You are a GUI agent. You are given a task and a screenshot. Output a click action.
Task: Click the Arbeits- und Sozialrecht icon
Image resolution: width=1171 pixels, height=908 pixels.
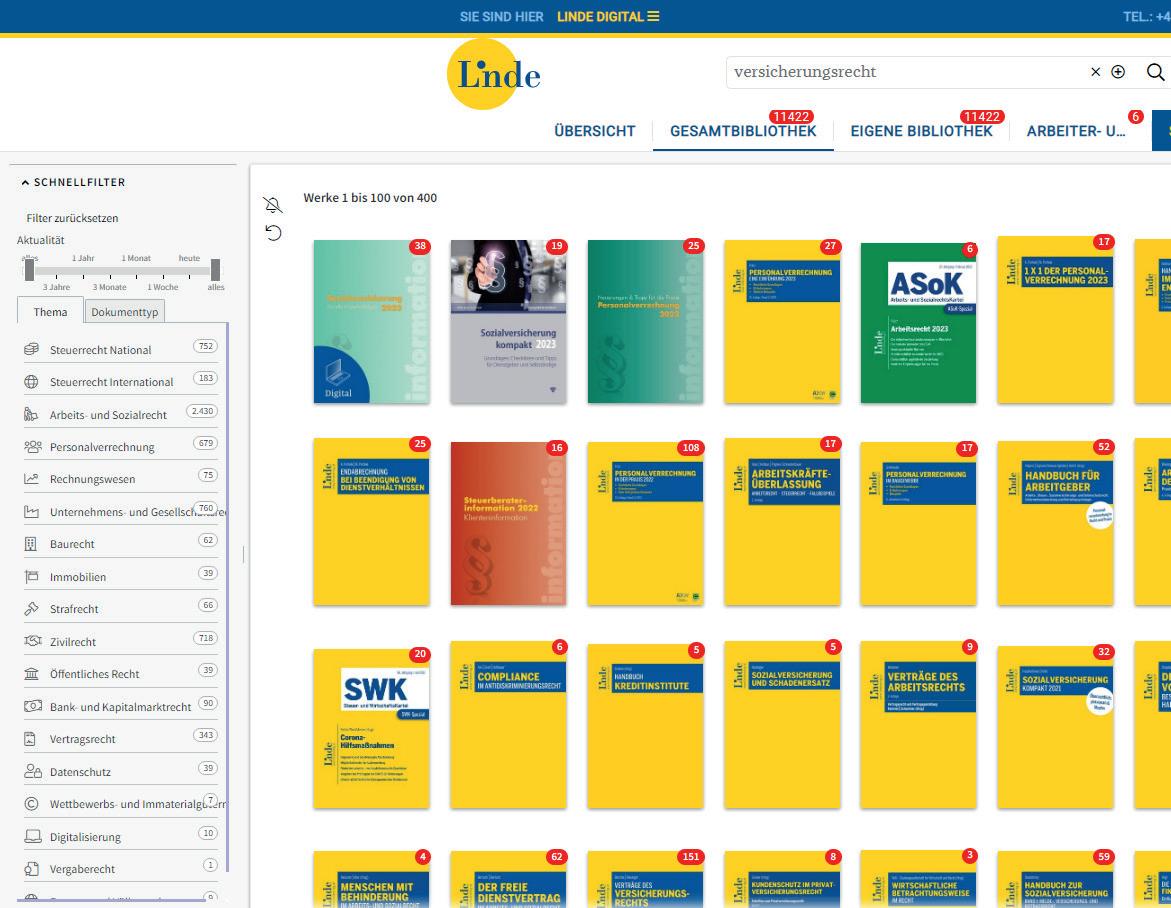pyautogui.click(x=31, y=414)
